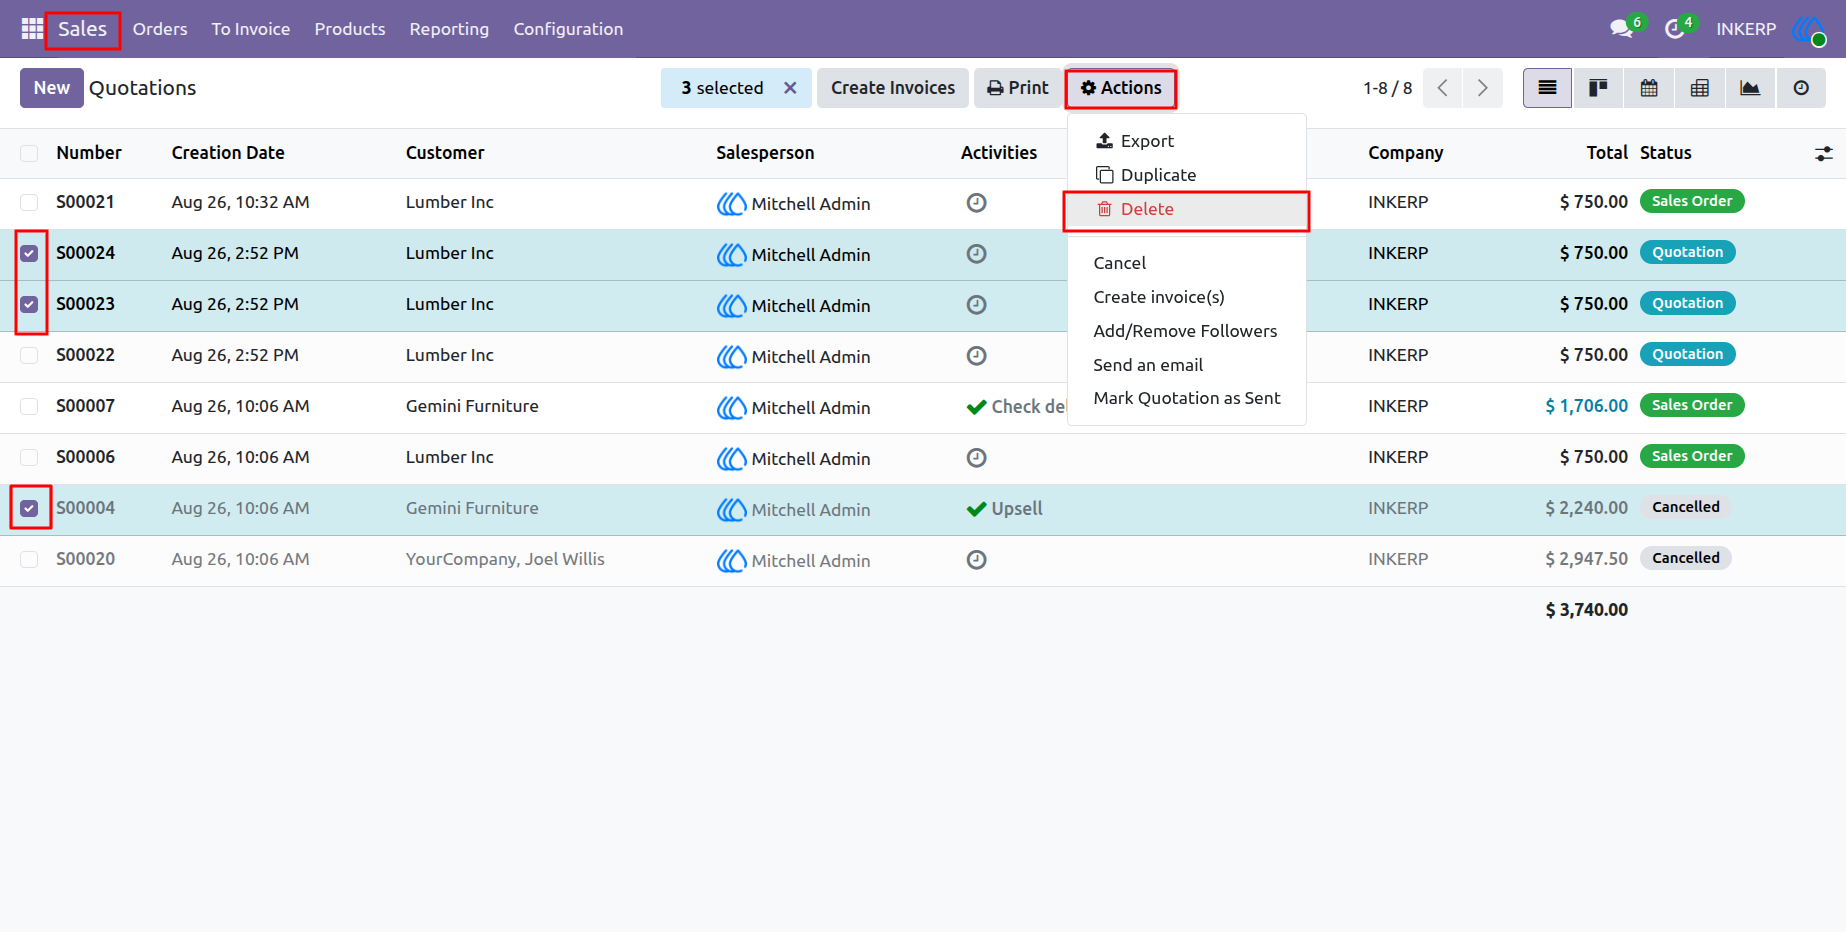The height and width of the screenshot is (932, 1846).
Task: Toggle the select-all header checkbox
Action: tap(29, 153)
